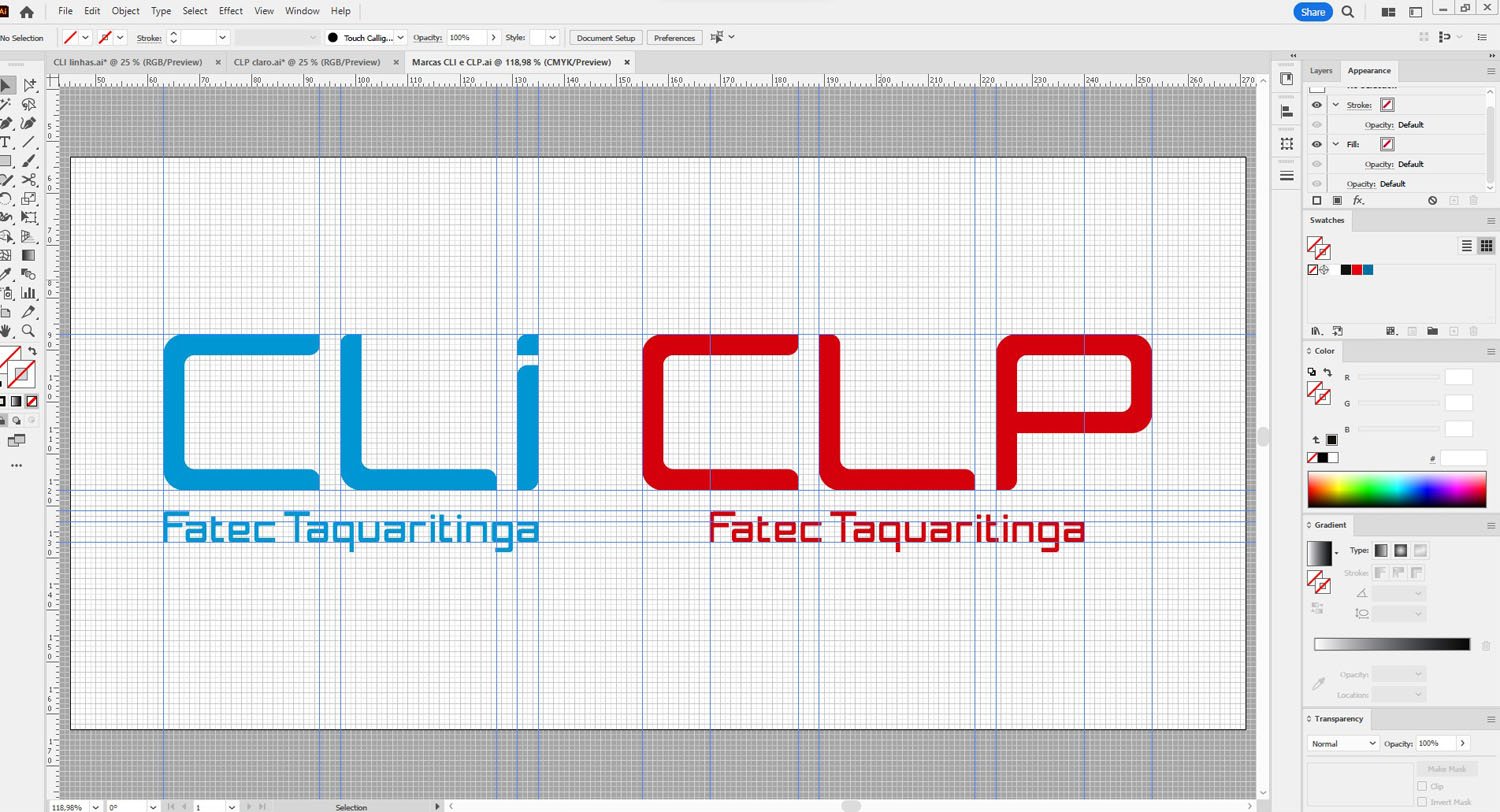
Task: Toggle visibility of the Fill's Opacity row
Action: (1316, 164)
